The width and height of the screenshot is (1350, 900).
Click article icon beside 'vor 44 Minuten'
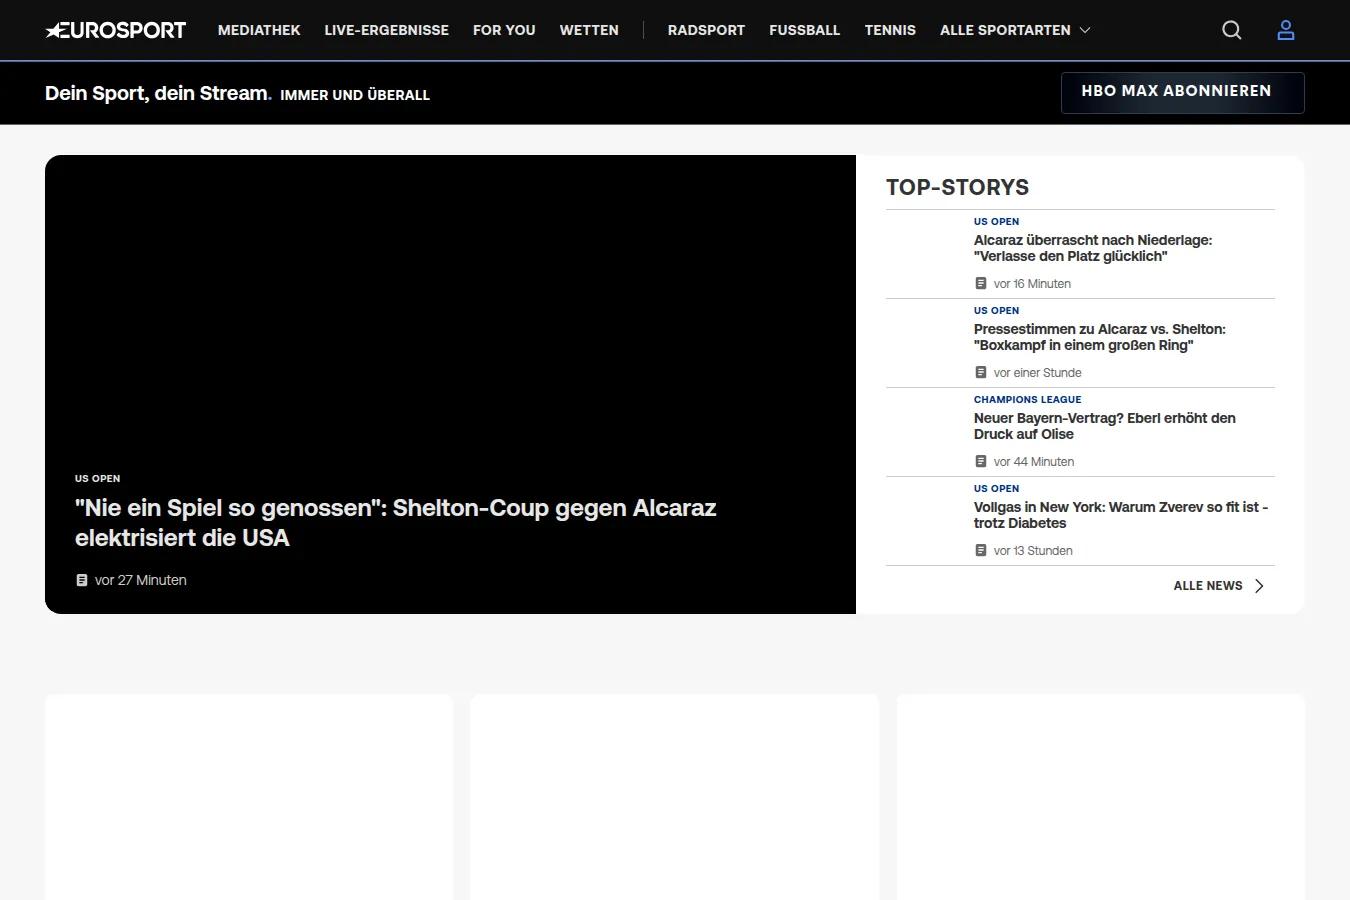click(981, 461)
